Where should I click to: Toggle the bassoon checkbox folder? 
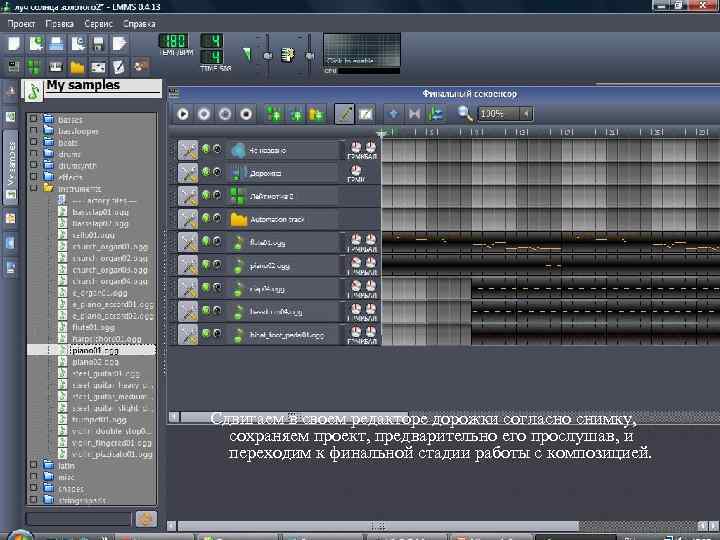[33, 131]
